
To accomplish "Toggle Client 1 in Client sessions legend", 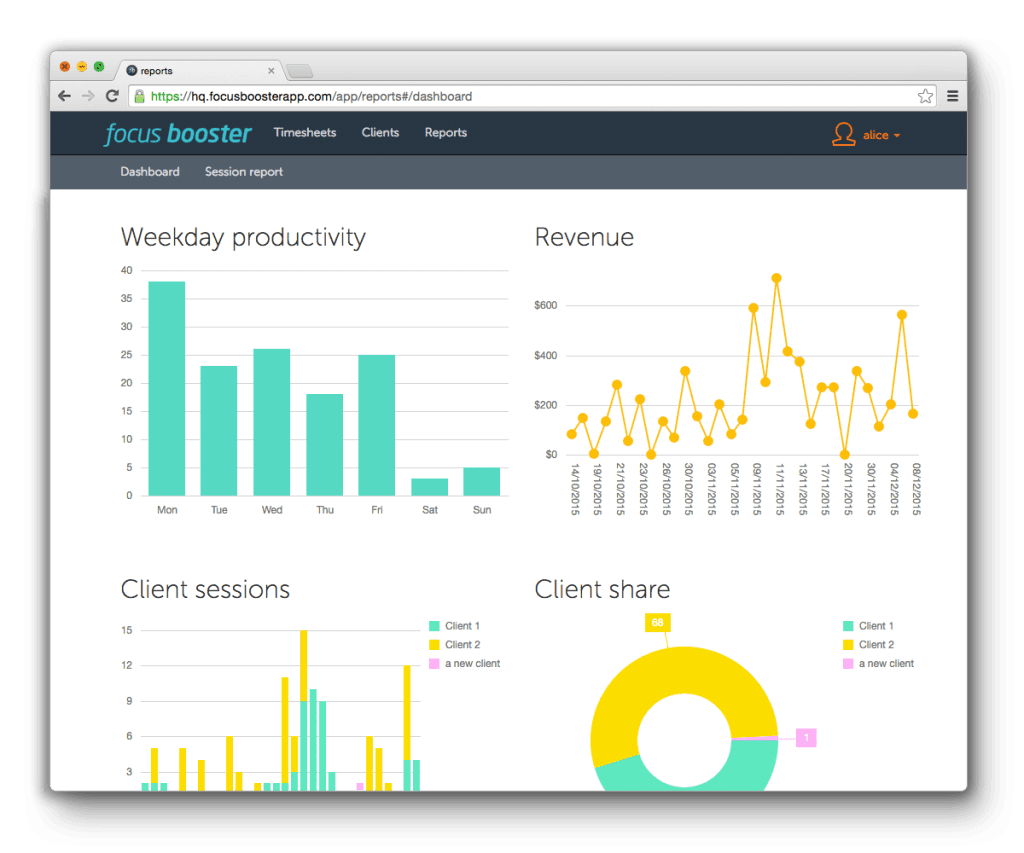I will (462, 626).
